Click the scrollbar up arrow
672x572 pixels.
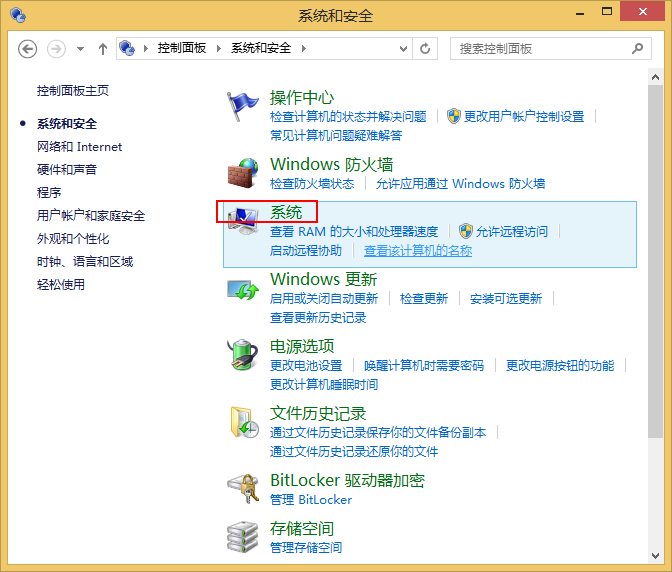[x=655, y=77]
